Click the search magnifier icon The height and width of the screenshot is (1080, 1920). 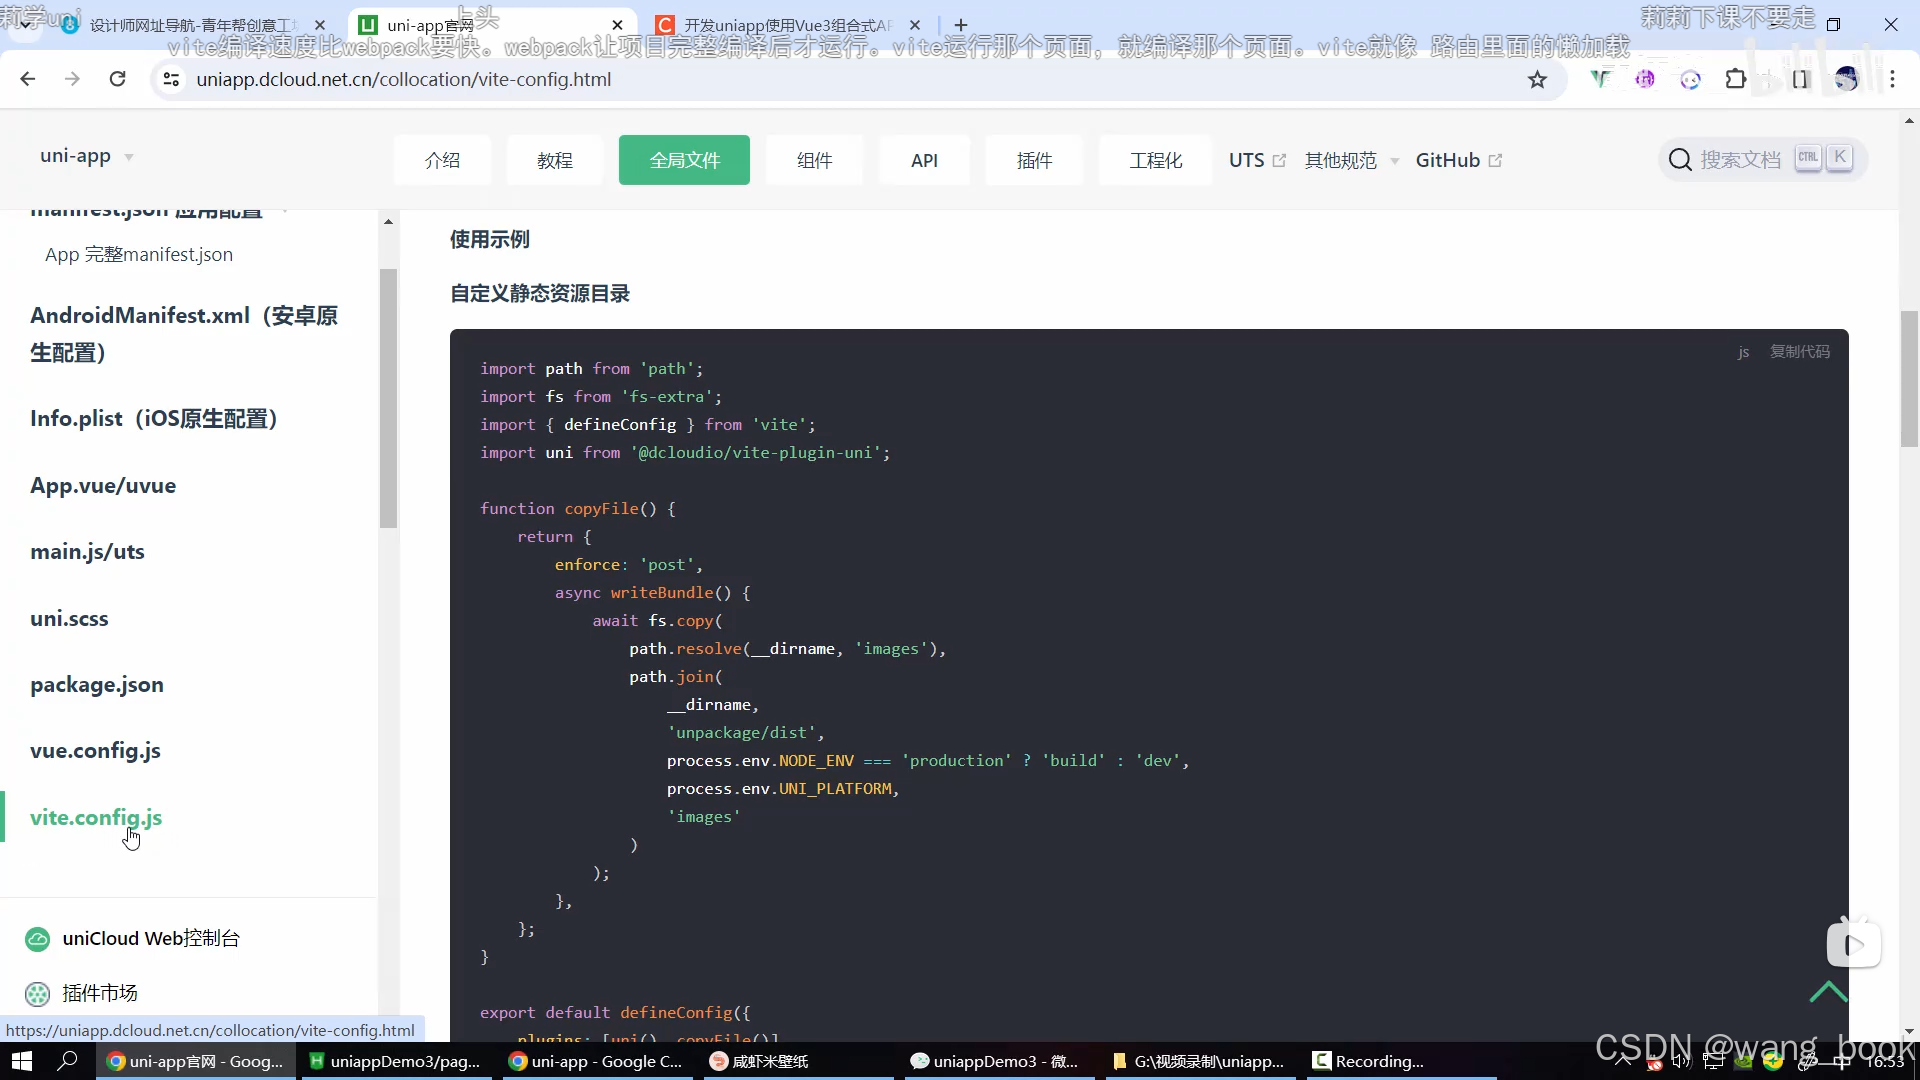click(x=1680, y=159)
